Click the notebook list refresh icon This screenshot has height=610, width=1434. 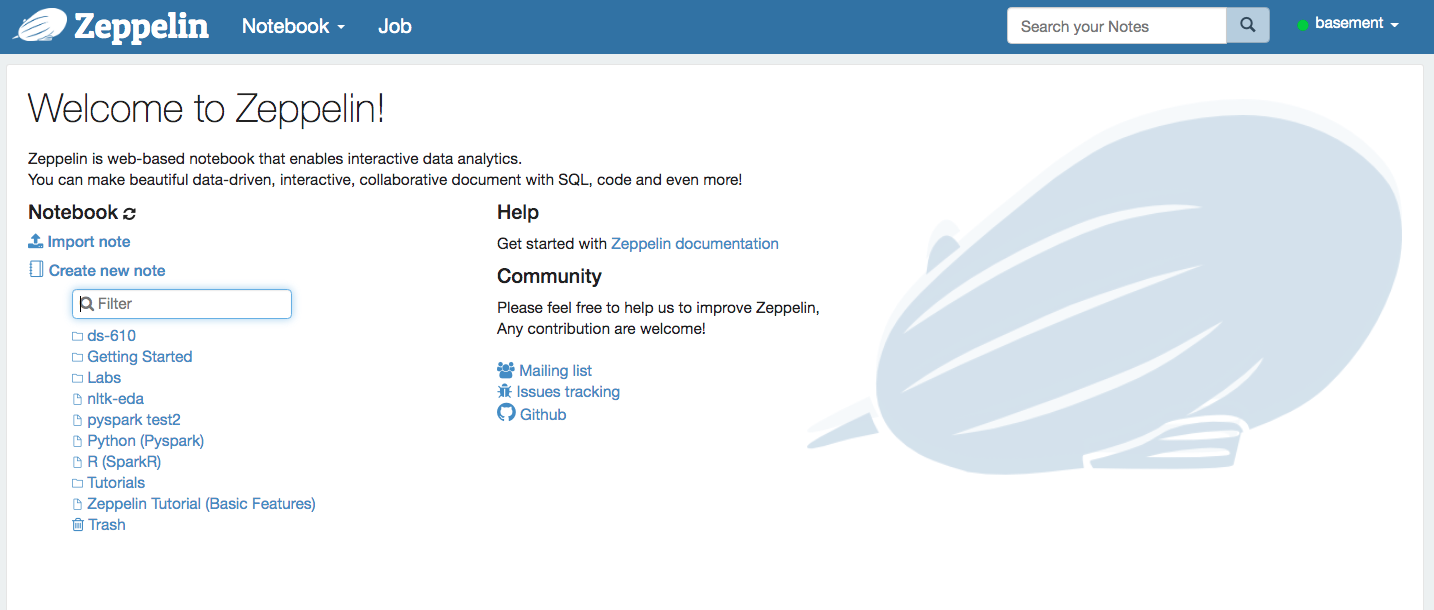pos(129,213)
